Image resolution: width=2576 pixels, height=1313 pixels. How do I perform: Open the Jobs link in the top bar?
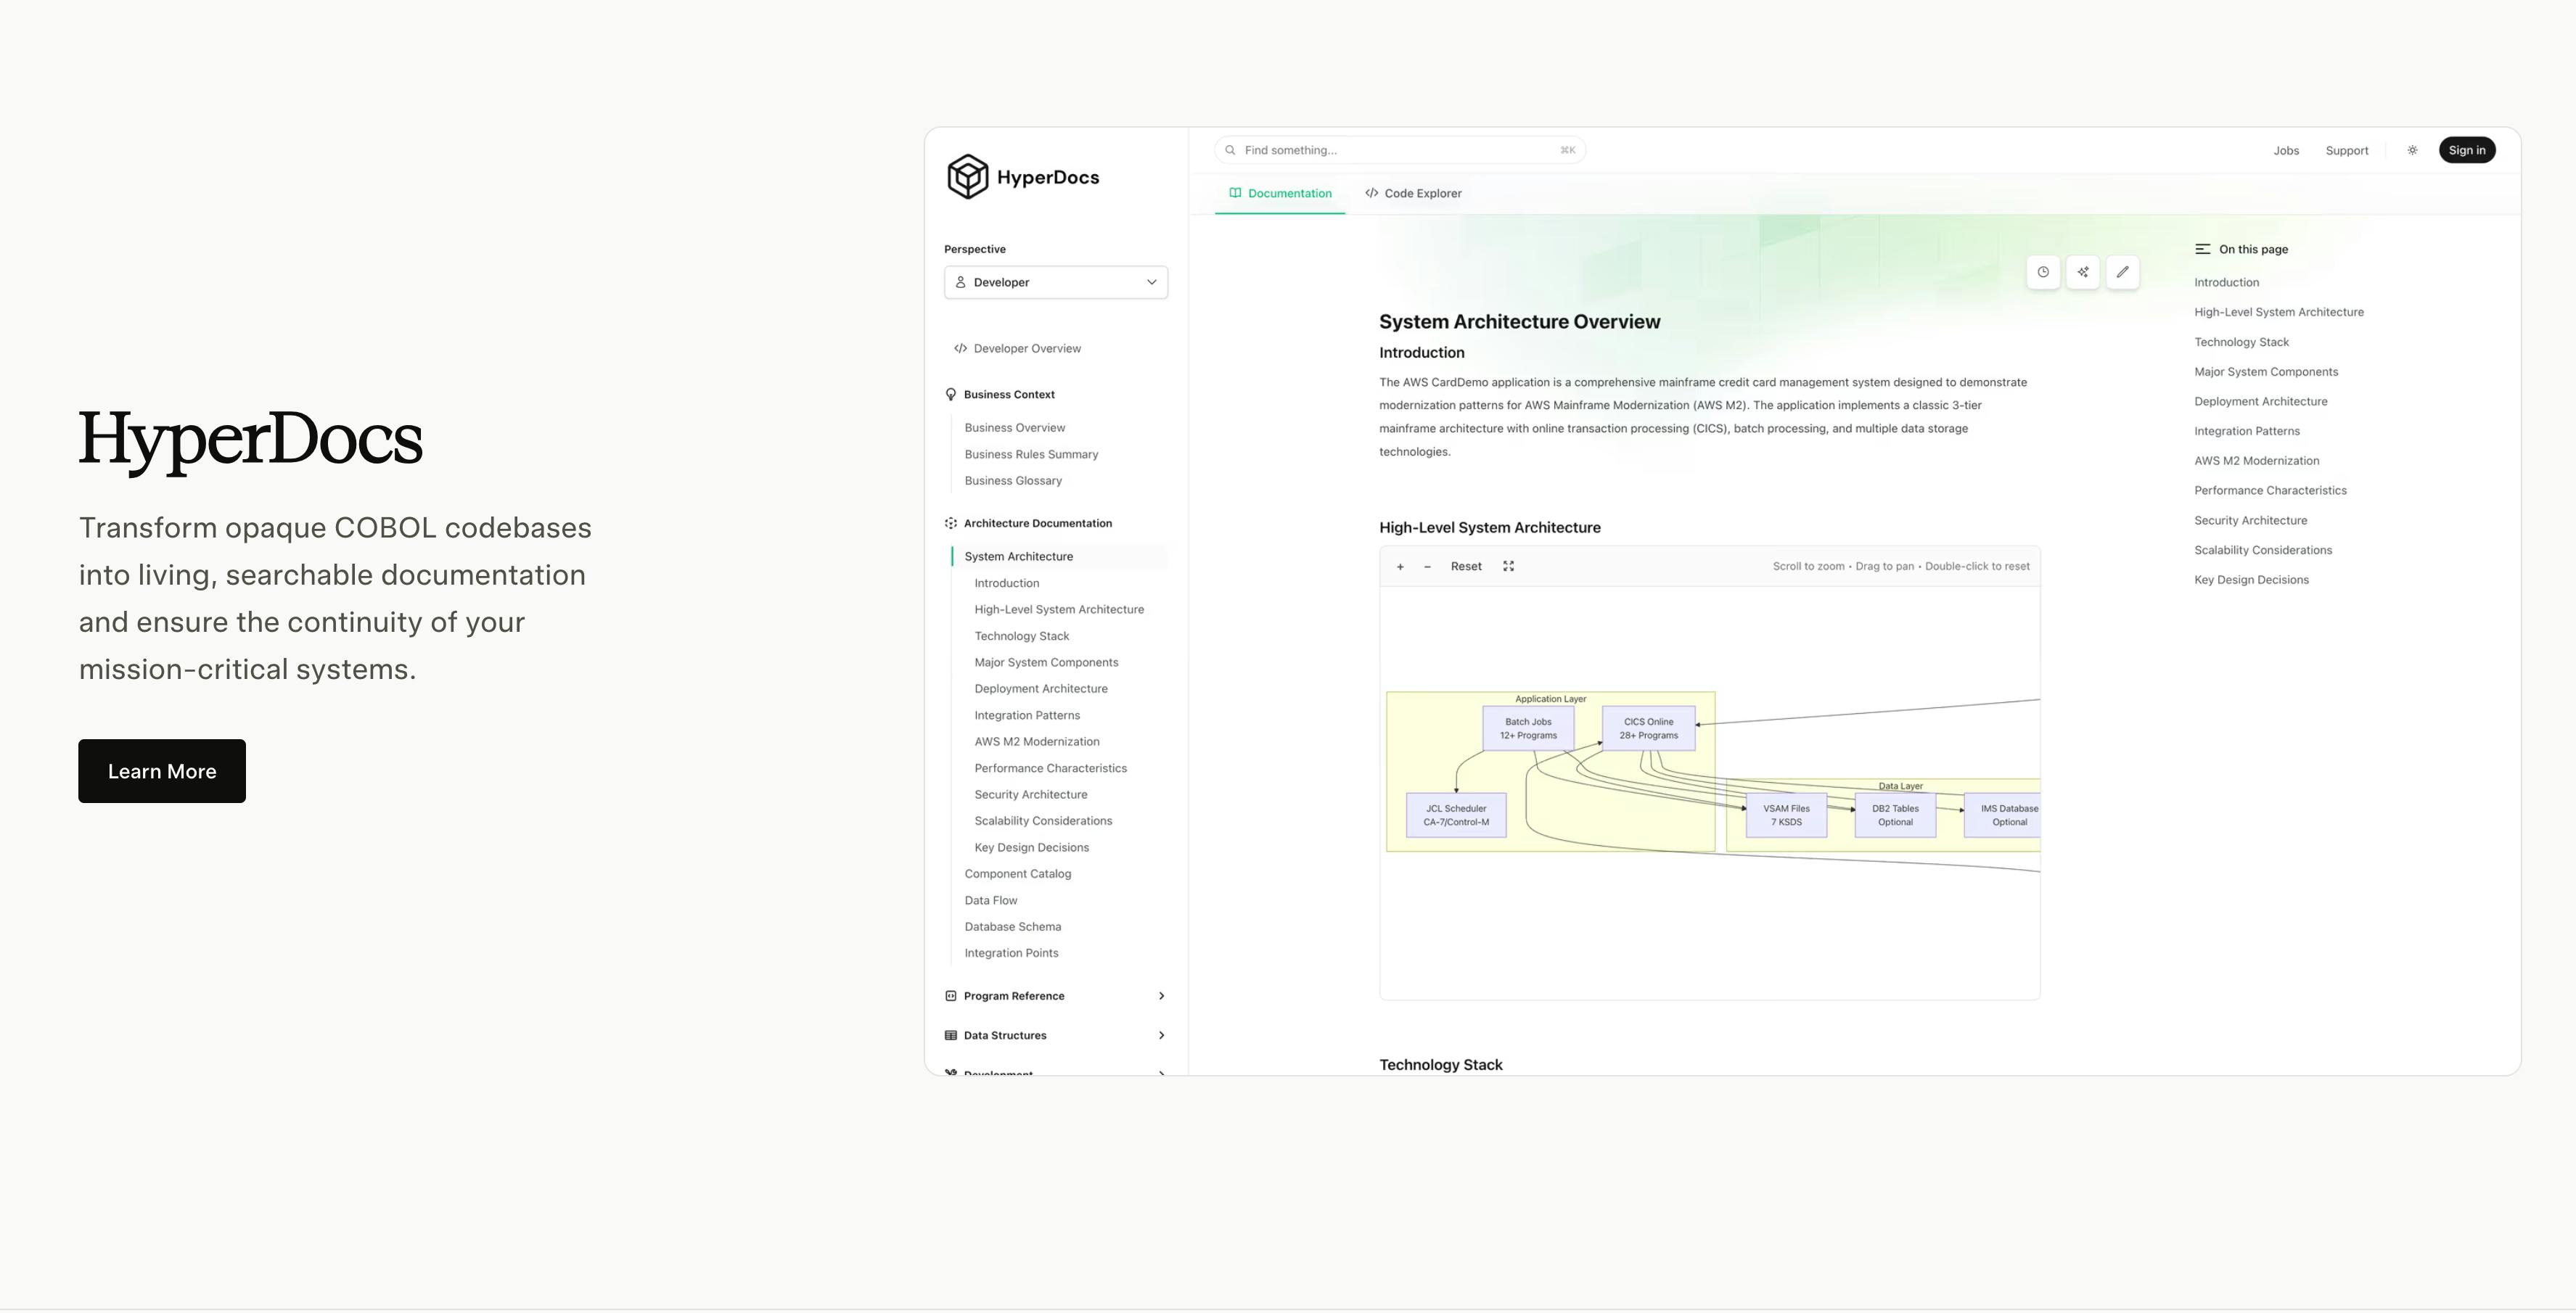coord(2286,151)
